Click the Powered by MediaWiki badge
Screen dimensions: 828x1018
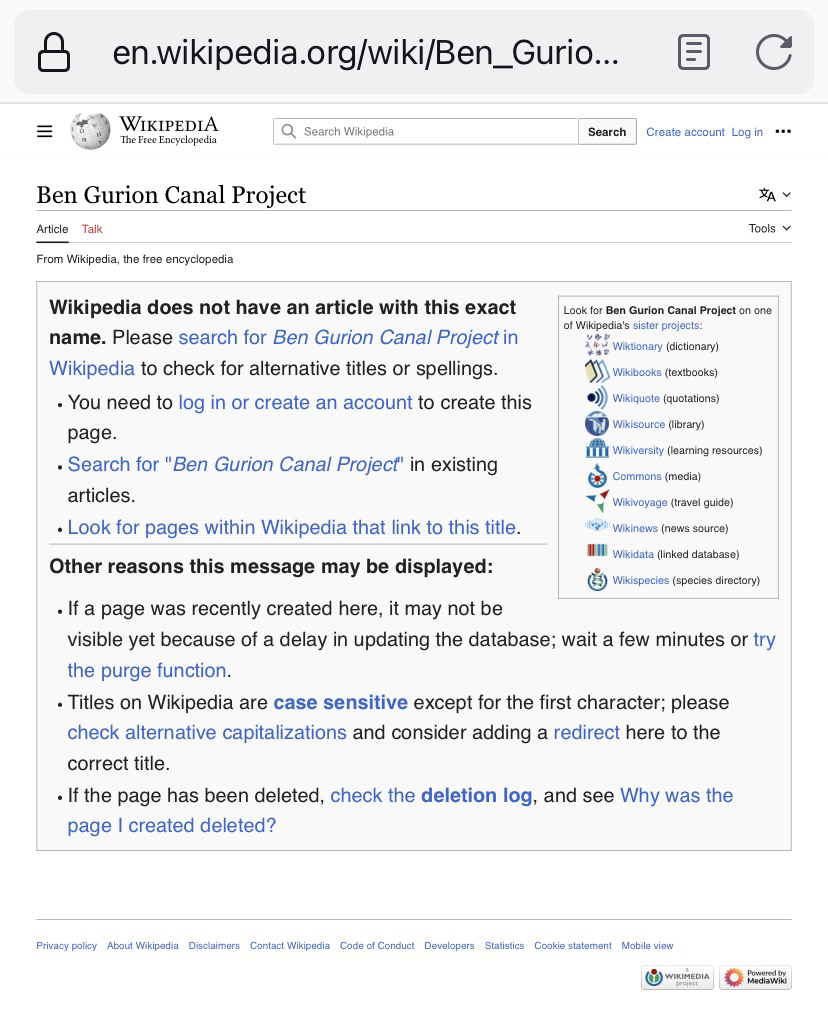(755, 977)
